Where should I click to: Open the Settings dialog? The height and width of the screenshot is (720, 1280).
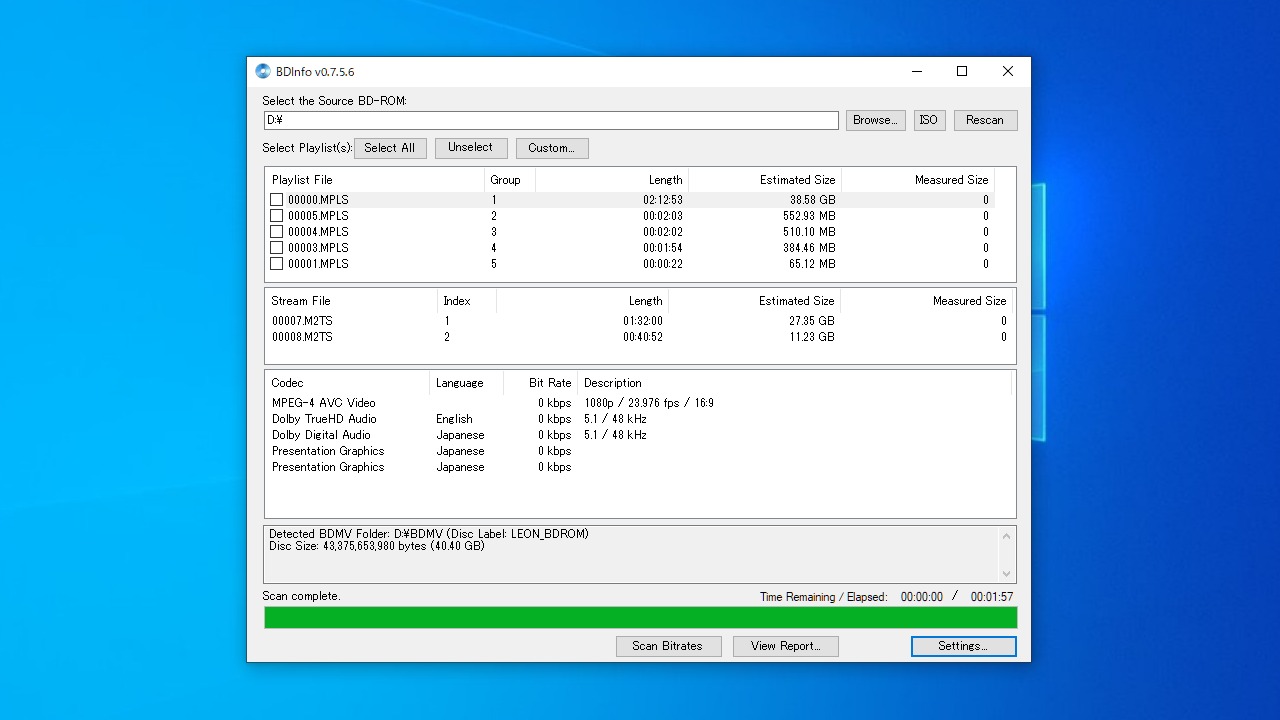tap(963, 646)
